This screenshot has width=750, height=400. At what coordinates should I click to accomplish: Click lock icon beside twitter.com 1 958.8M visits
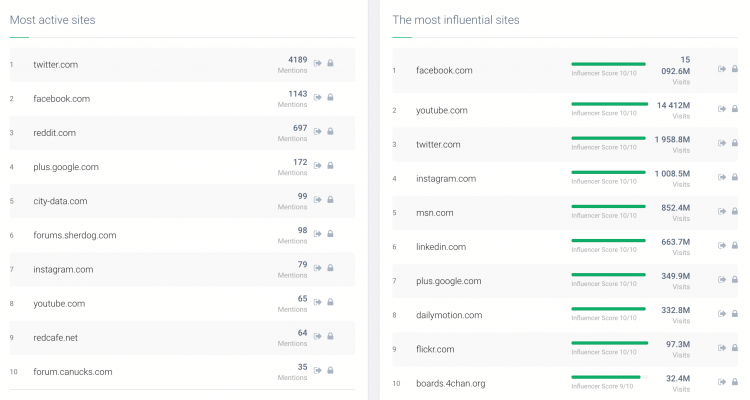(735, 143)
